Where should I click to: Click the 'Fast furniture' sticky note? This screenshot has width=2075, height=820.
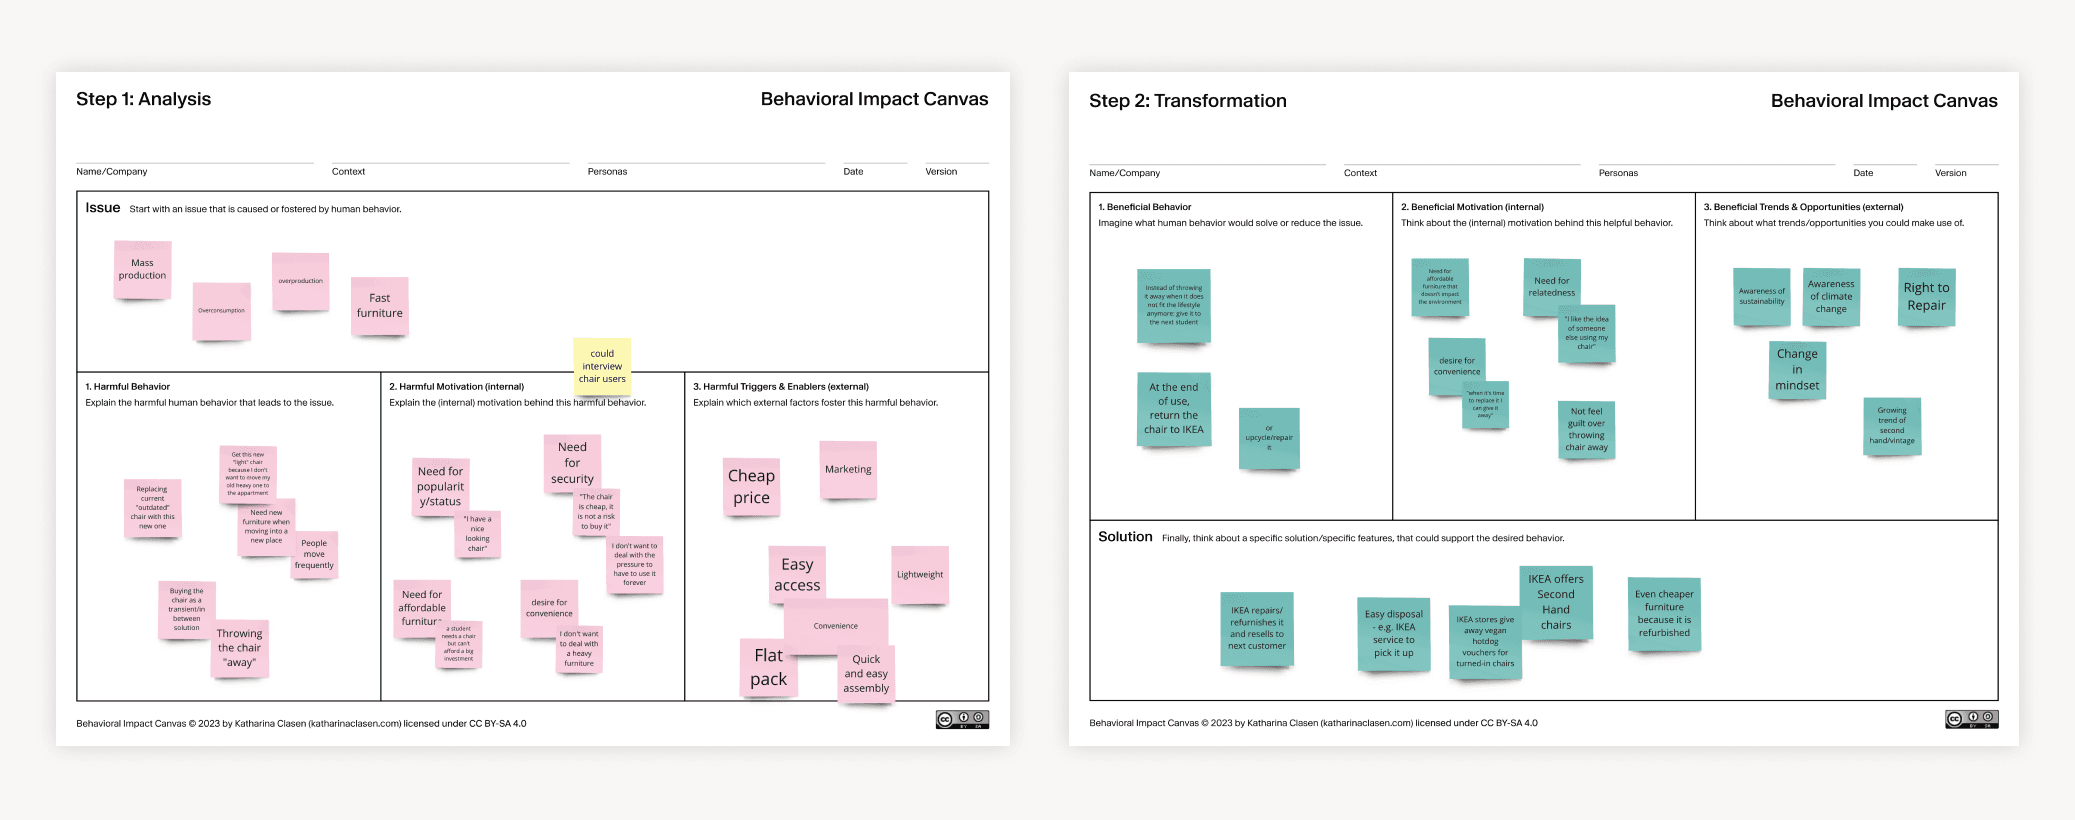coord(380,306)
